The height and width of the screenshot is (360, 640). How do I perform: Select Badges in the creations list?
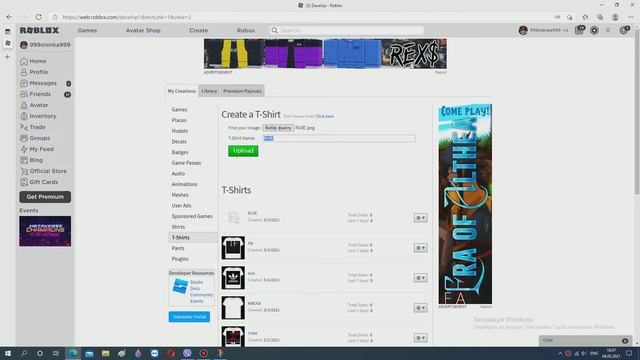click(180, 152)
